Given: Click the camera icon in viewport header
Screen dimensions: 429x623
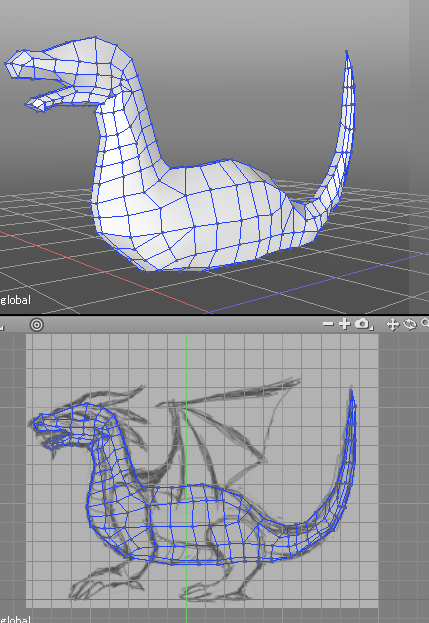Looking at the screenshot, I should click(361, 323).
